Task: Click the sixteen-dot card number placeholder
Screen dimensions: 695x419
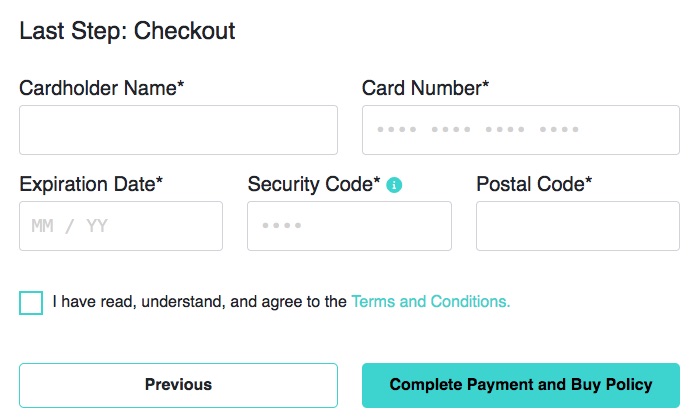Action: (478, 129)
